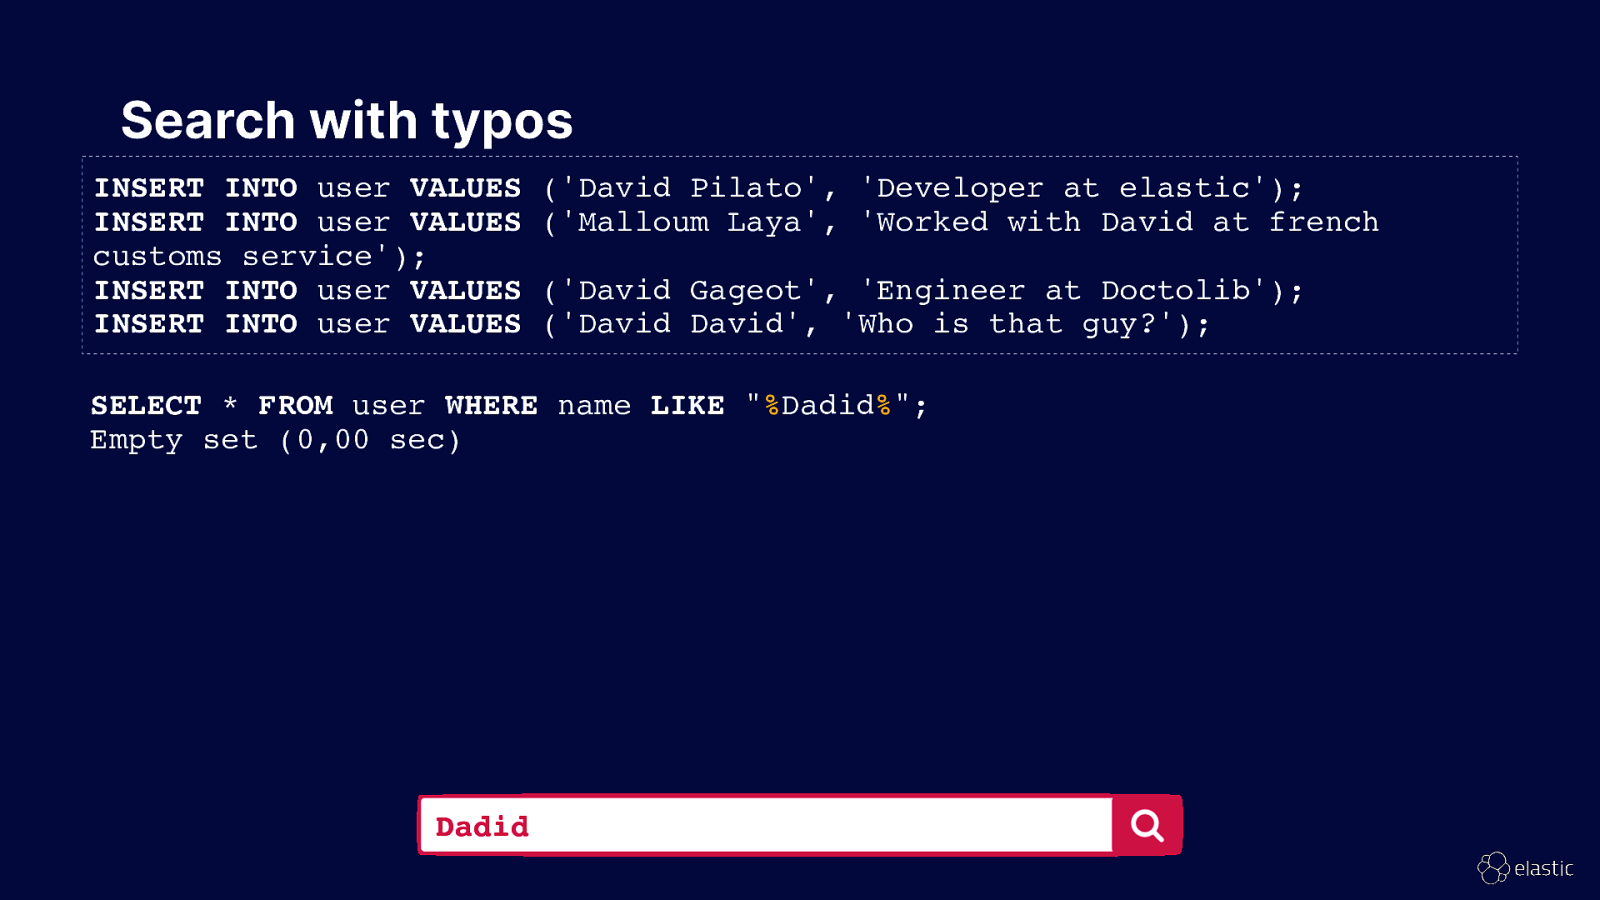Image resolution: width=1600 pixels, height=900 pixels.
Task: Click the red 'Dadid' text in search bar
Action: (482, 827)
